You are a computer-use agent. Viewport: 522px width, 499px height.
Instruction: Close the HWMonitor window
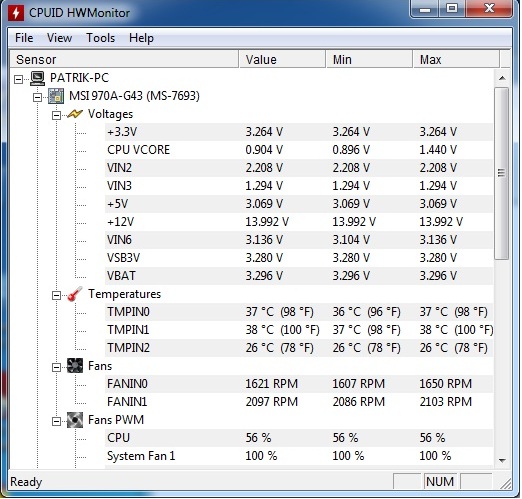[x=489, y=8]
